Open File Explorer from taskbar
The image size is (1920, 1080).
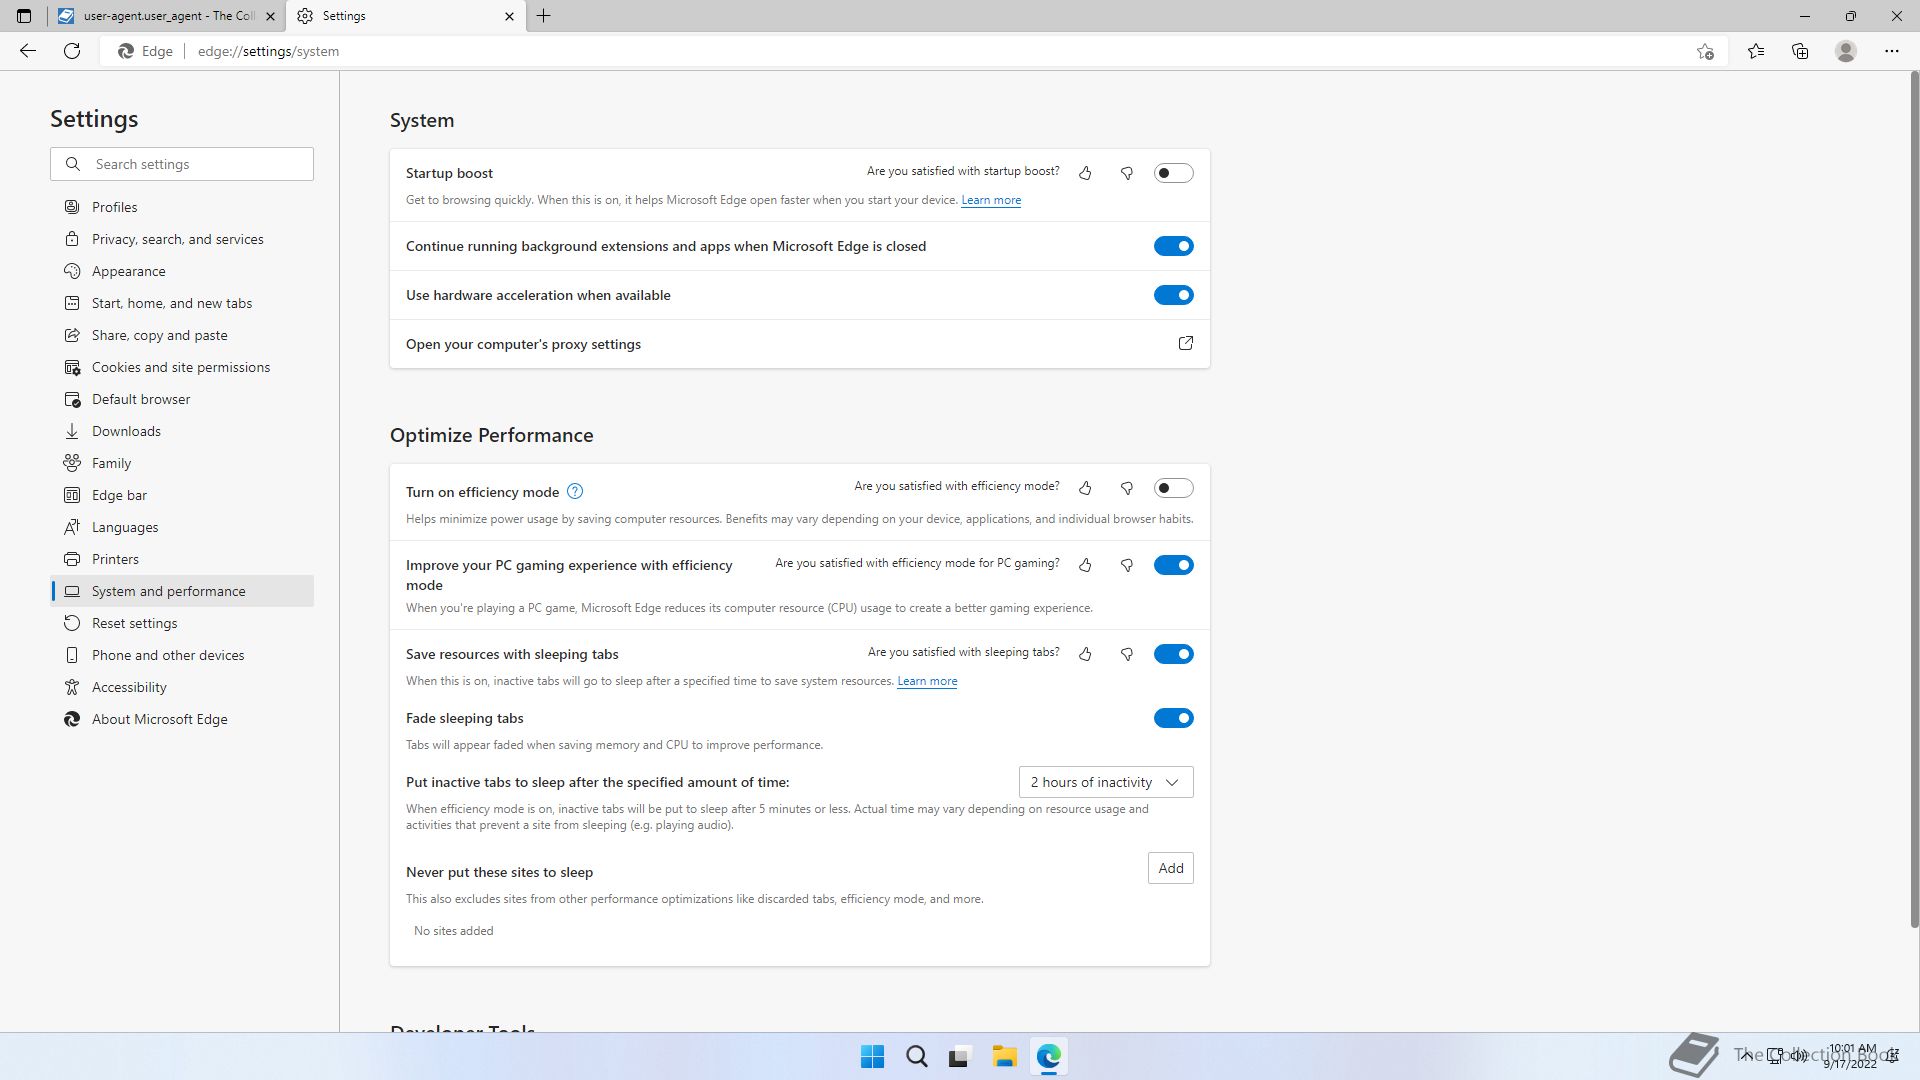(1004, 1057)
